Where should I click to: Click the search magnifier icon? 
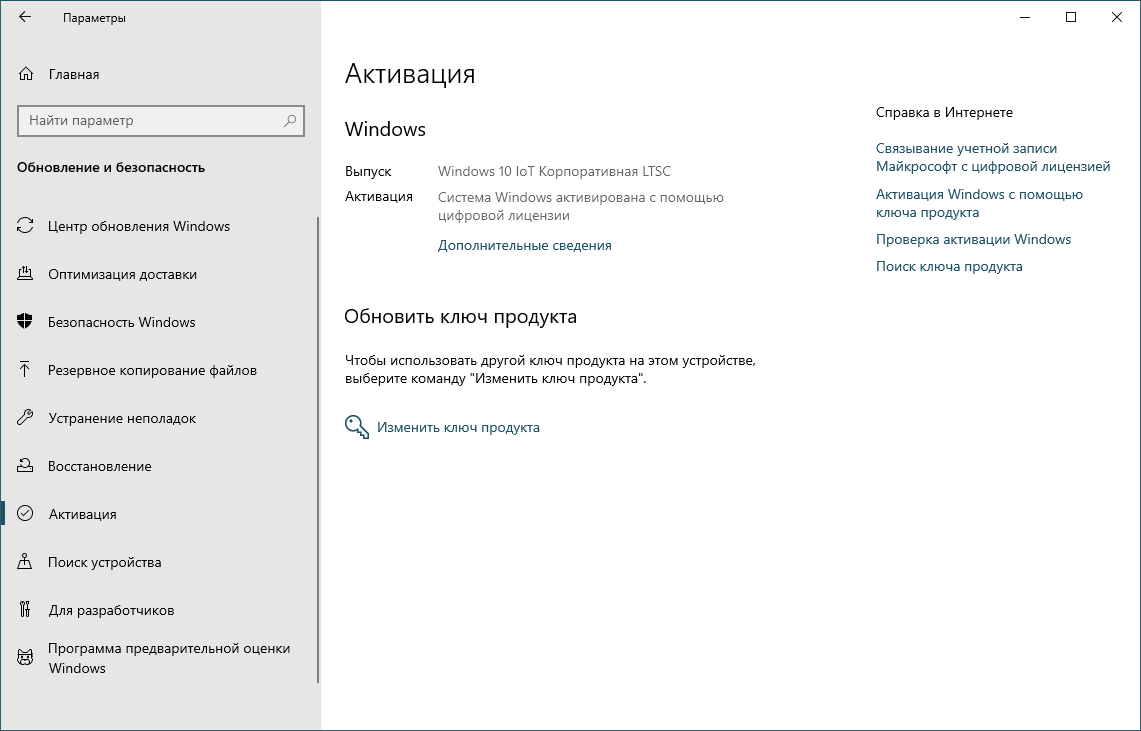290,121
